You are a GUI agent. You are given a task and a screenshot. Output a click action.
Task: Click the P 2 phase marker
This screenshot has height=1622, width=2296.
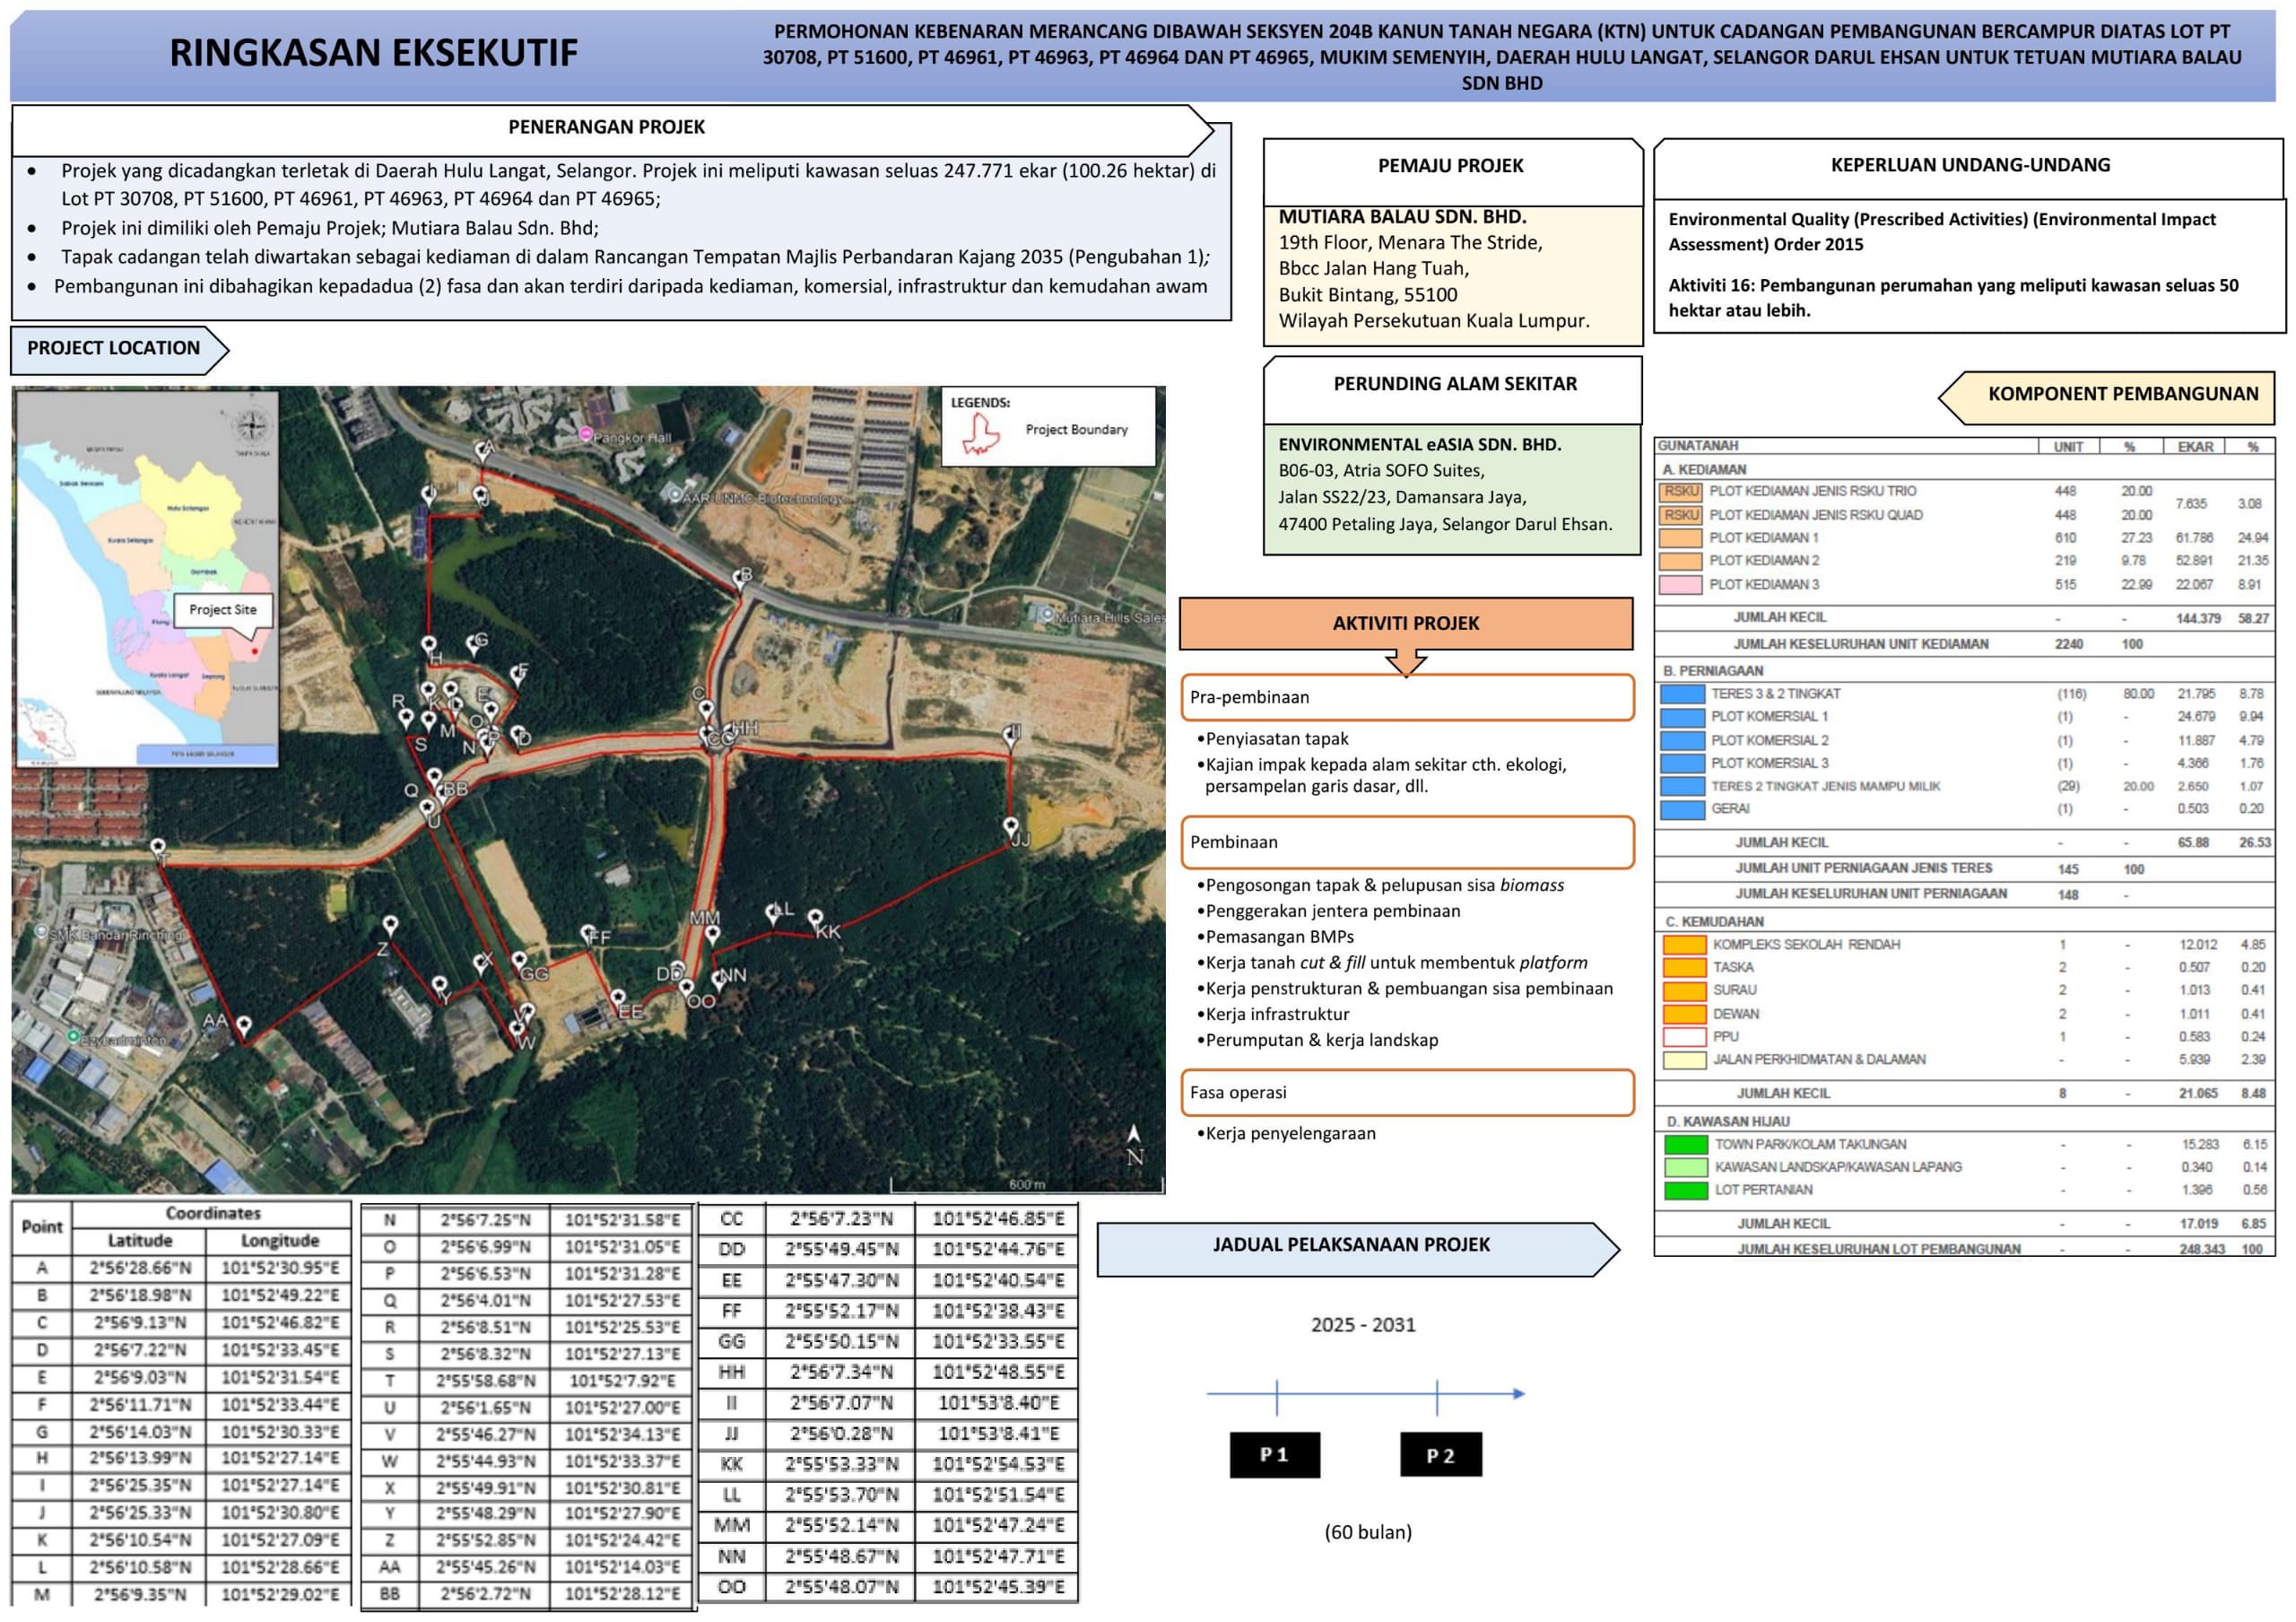click(x=1440, y=1455)
